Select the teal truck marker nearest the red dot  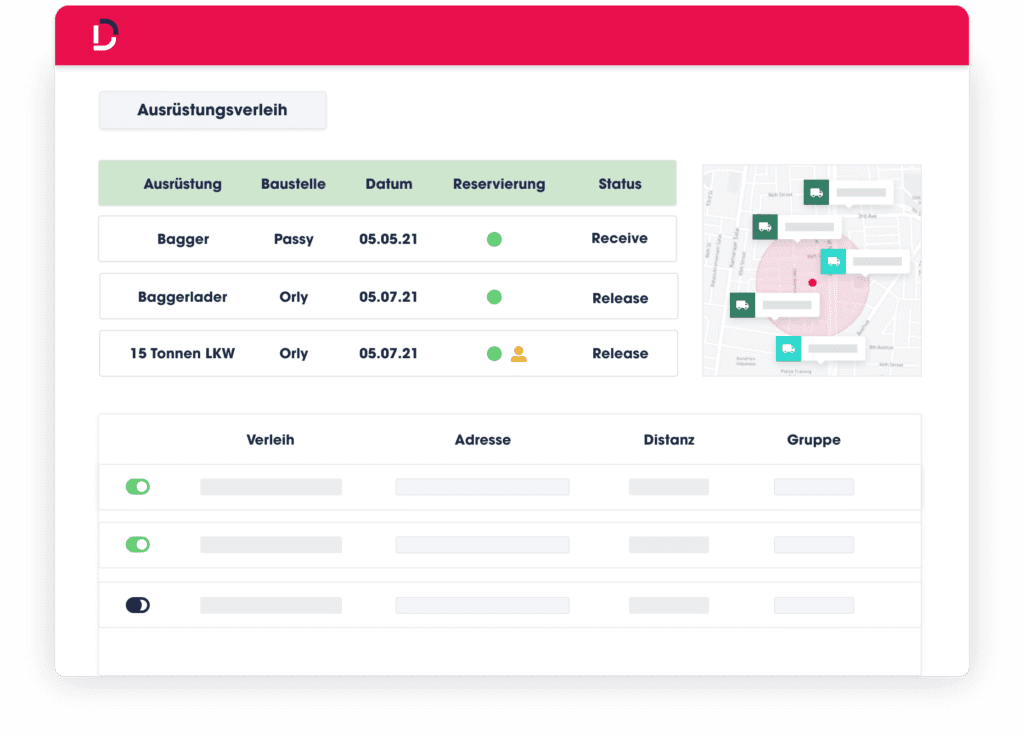tap(833, 262)
